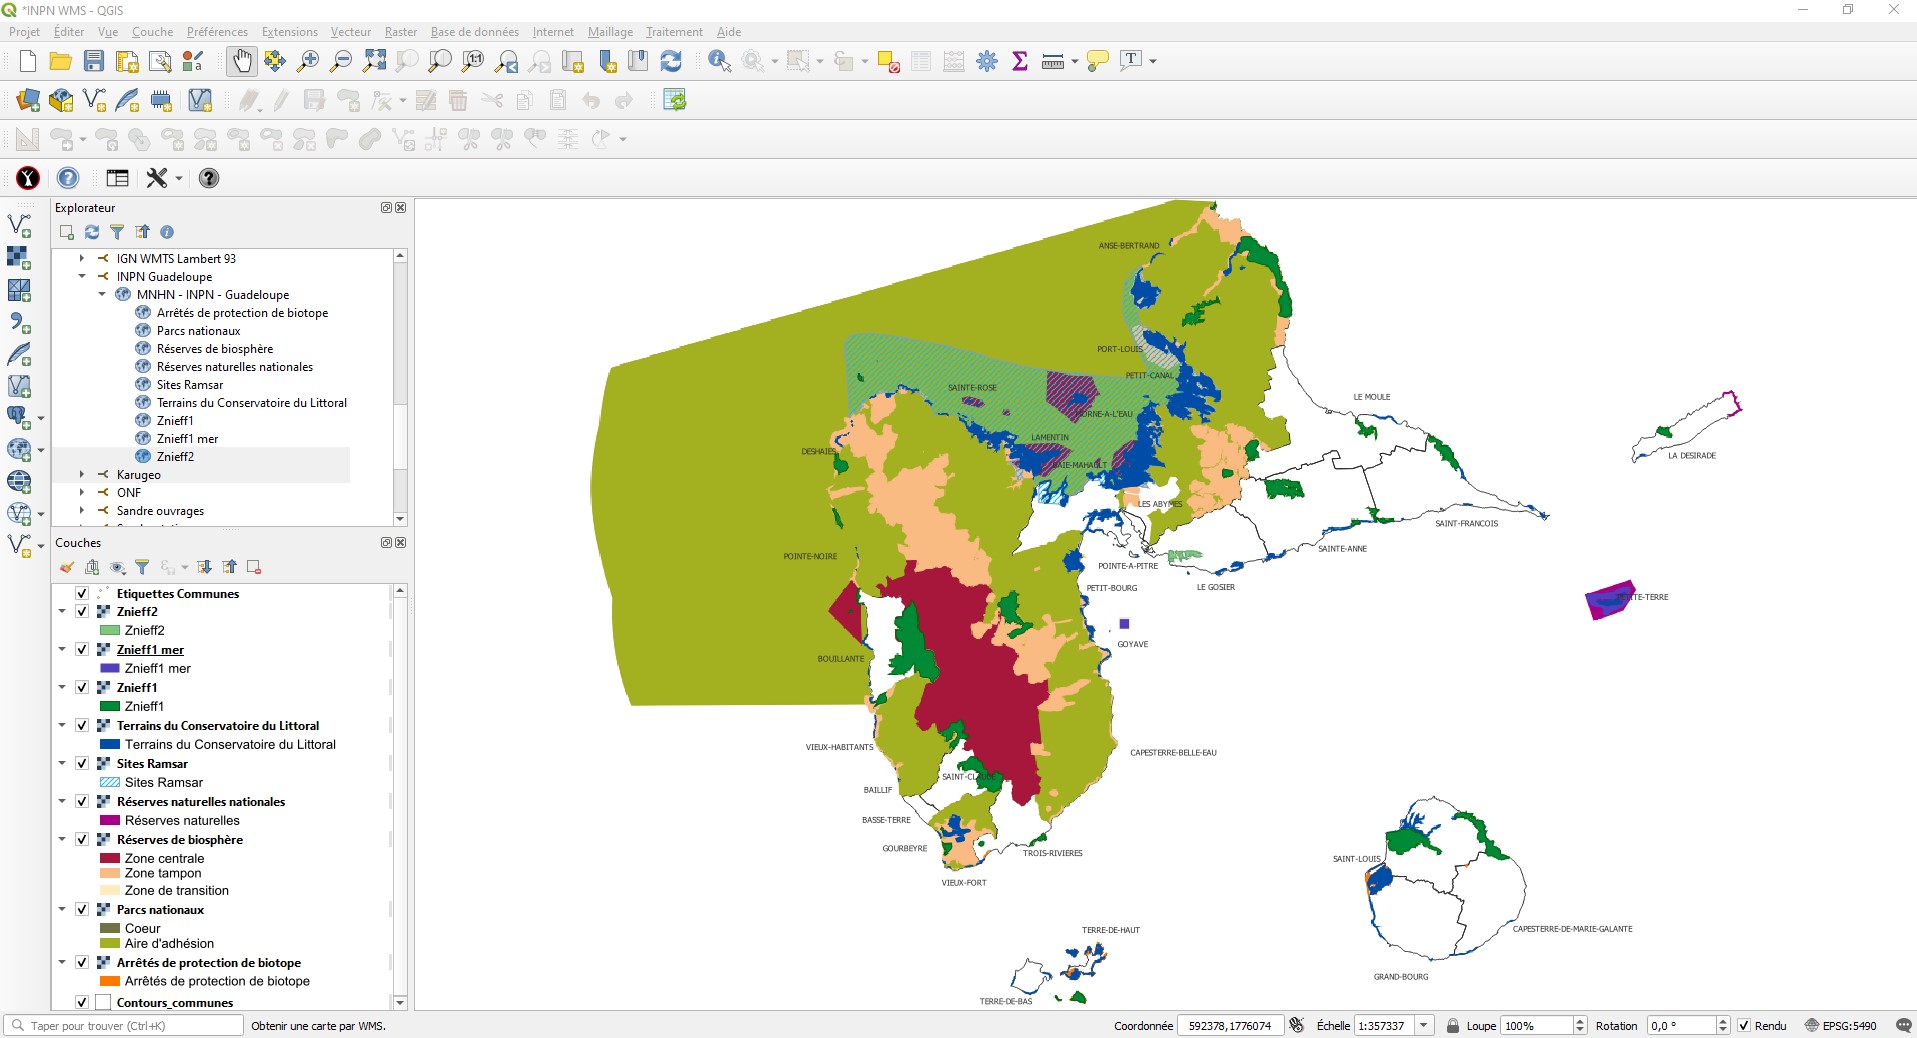Click the Processing Toolbox gear icon
Image resolution: width=1917 pixels, height=1038 pixels.
point(987,61)
